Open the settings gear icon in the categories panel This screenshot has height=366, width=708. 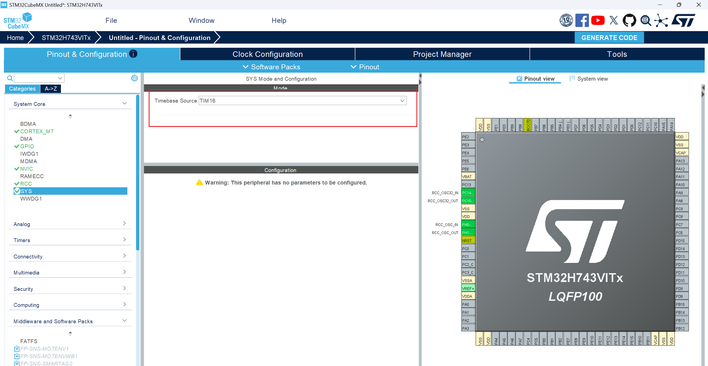click(134, 78)
